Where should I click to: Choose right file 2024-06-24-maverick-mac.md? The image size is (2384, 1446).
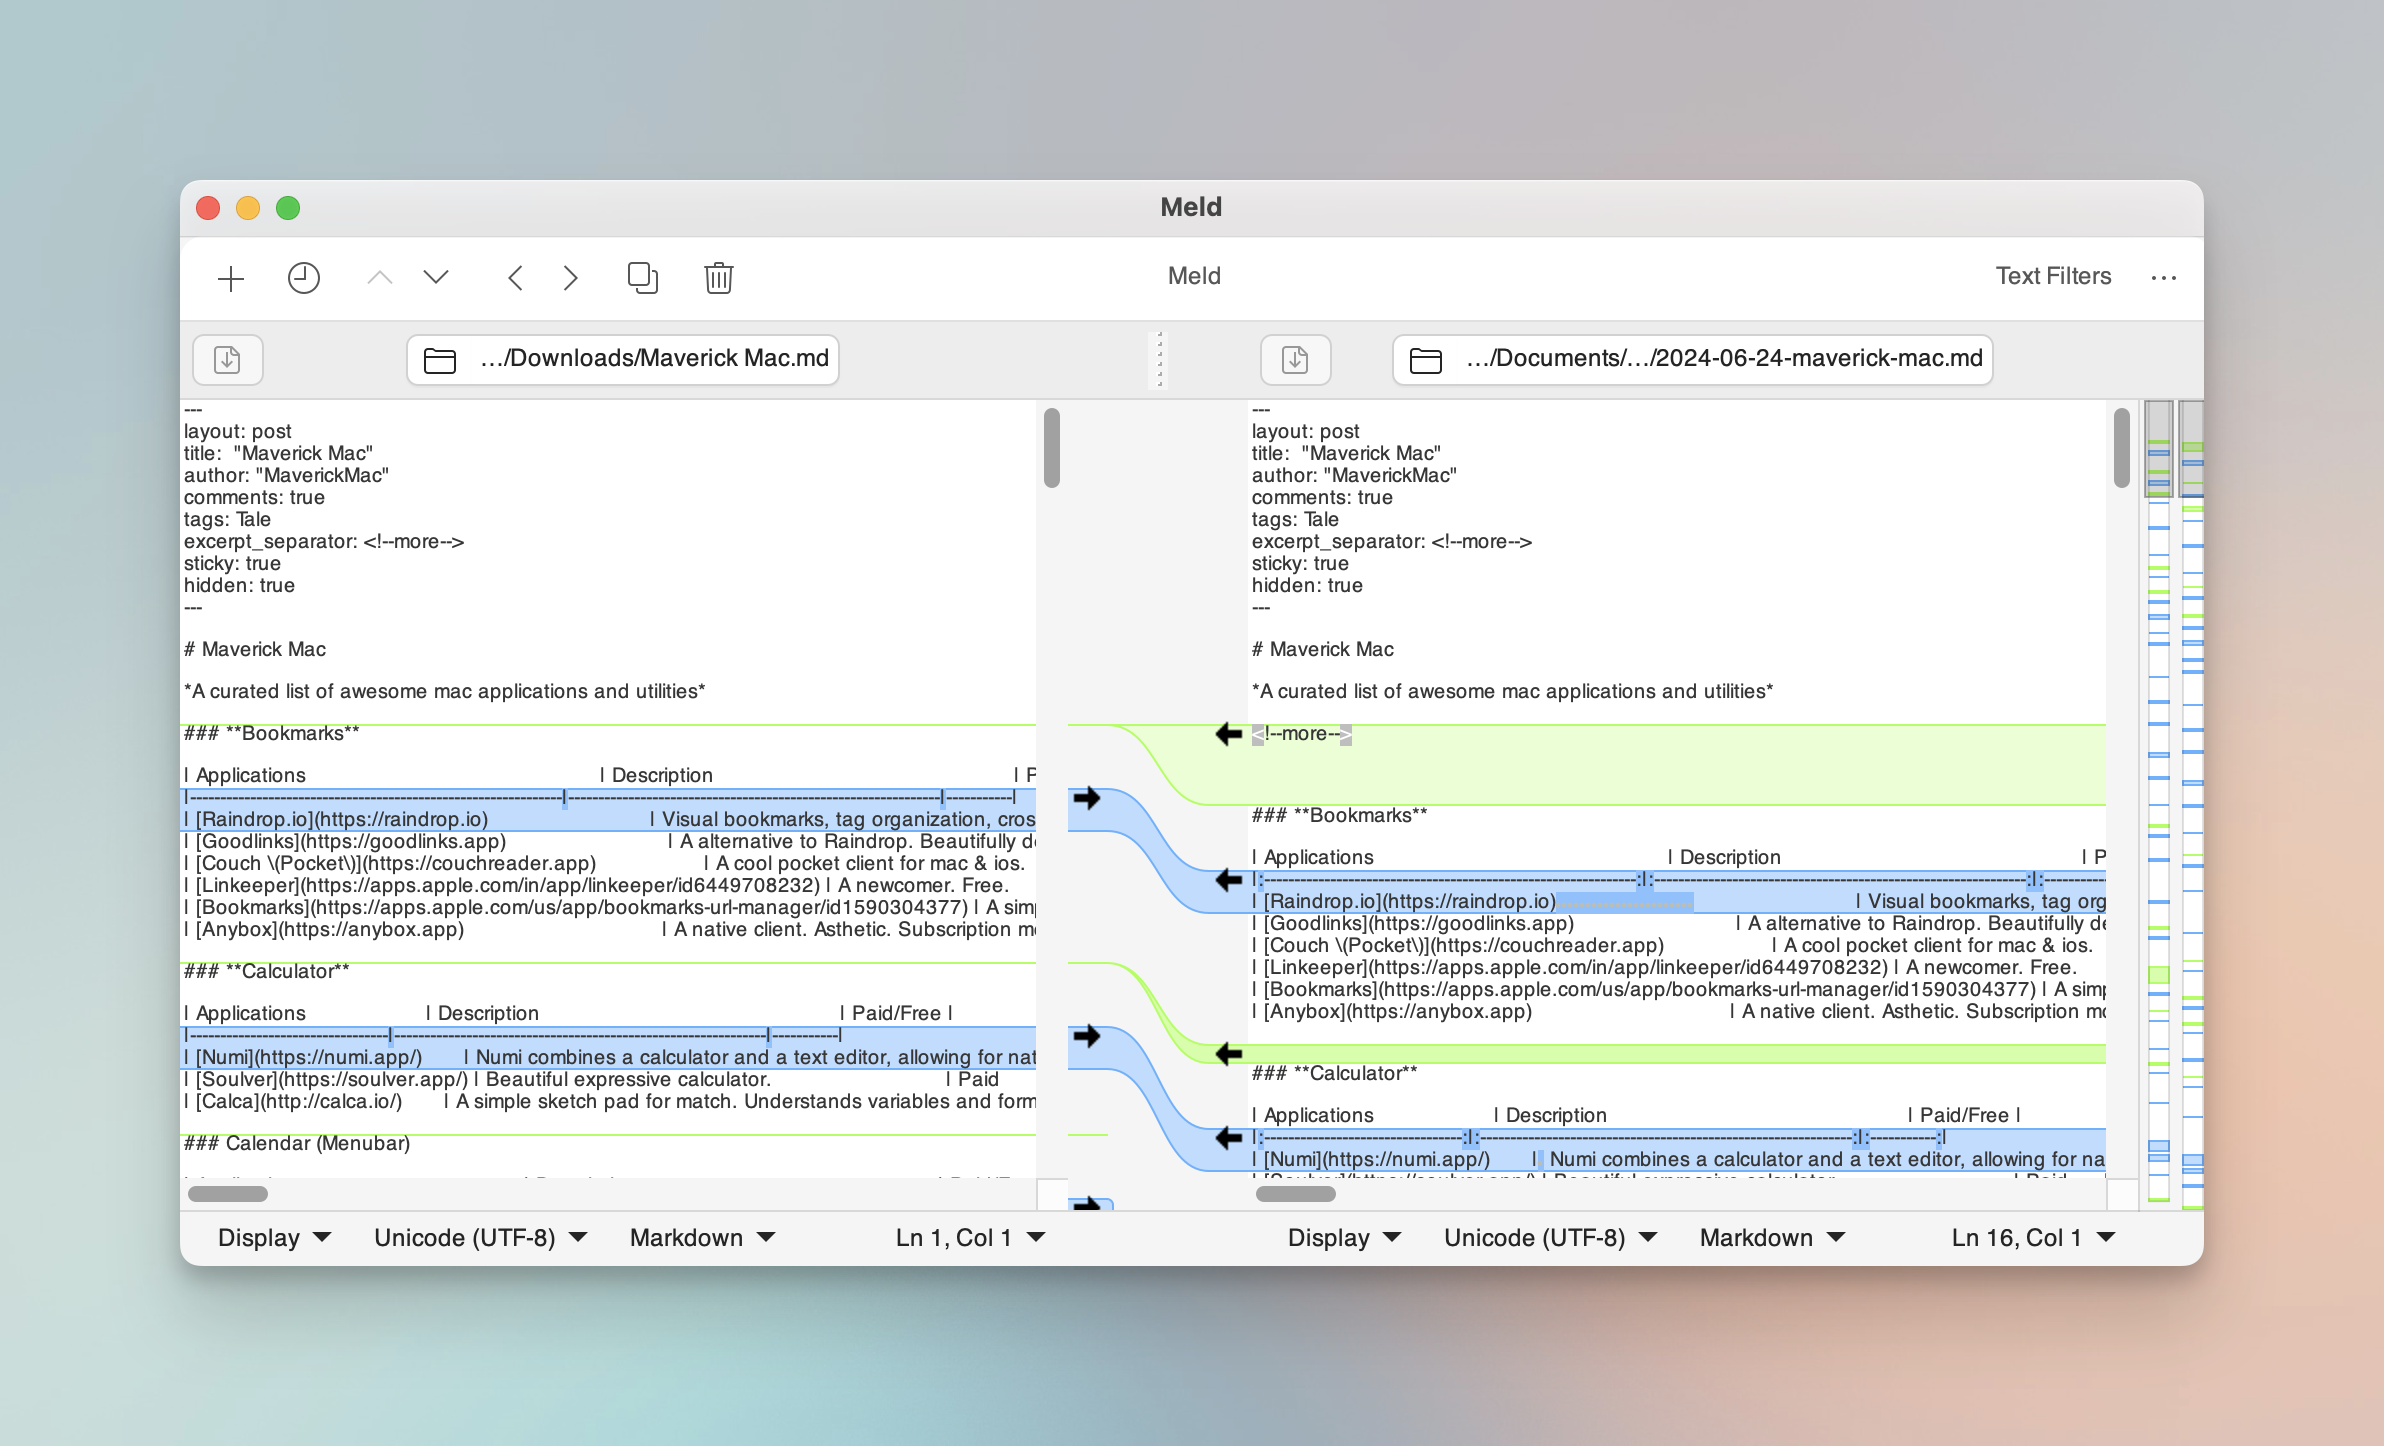tap(1692, 359)
